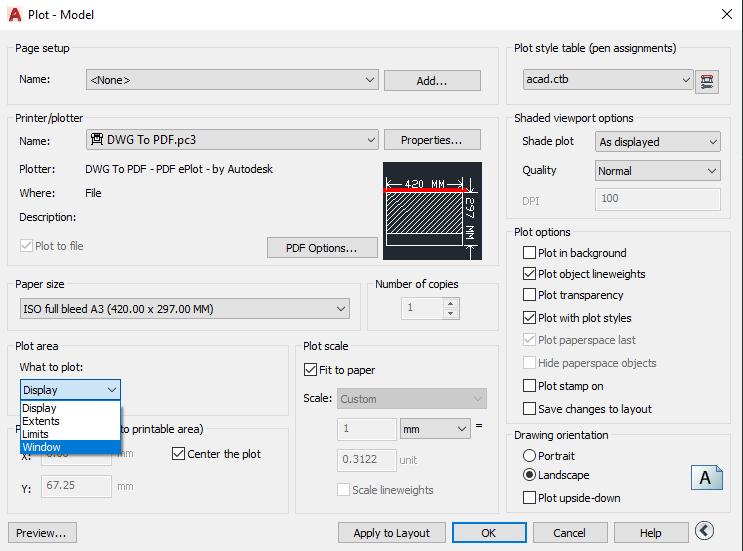Click the Cancel button
This screenshot has width=743, height=551.
(570, 533)
